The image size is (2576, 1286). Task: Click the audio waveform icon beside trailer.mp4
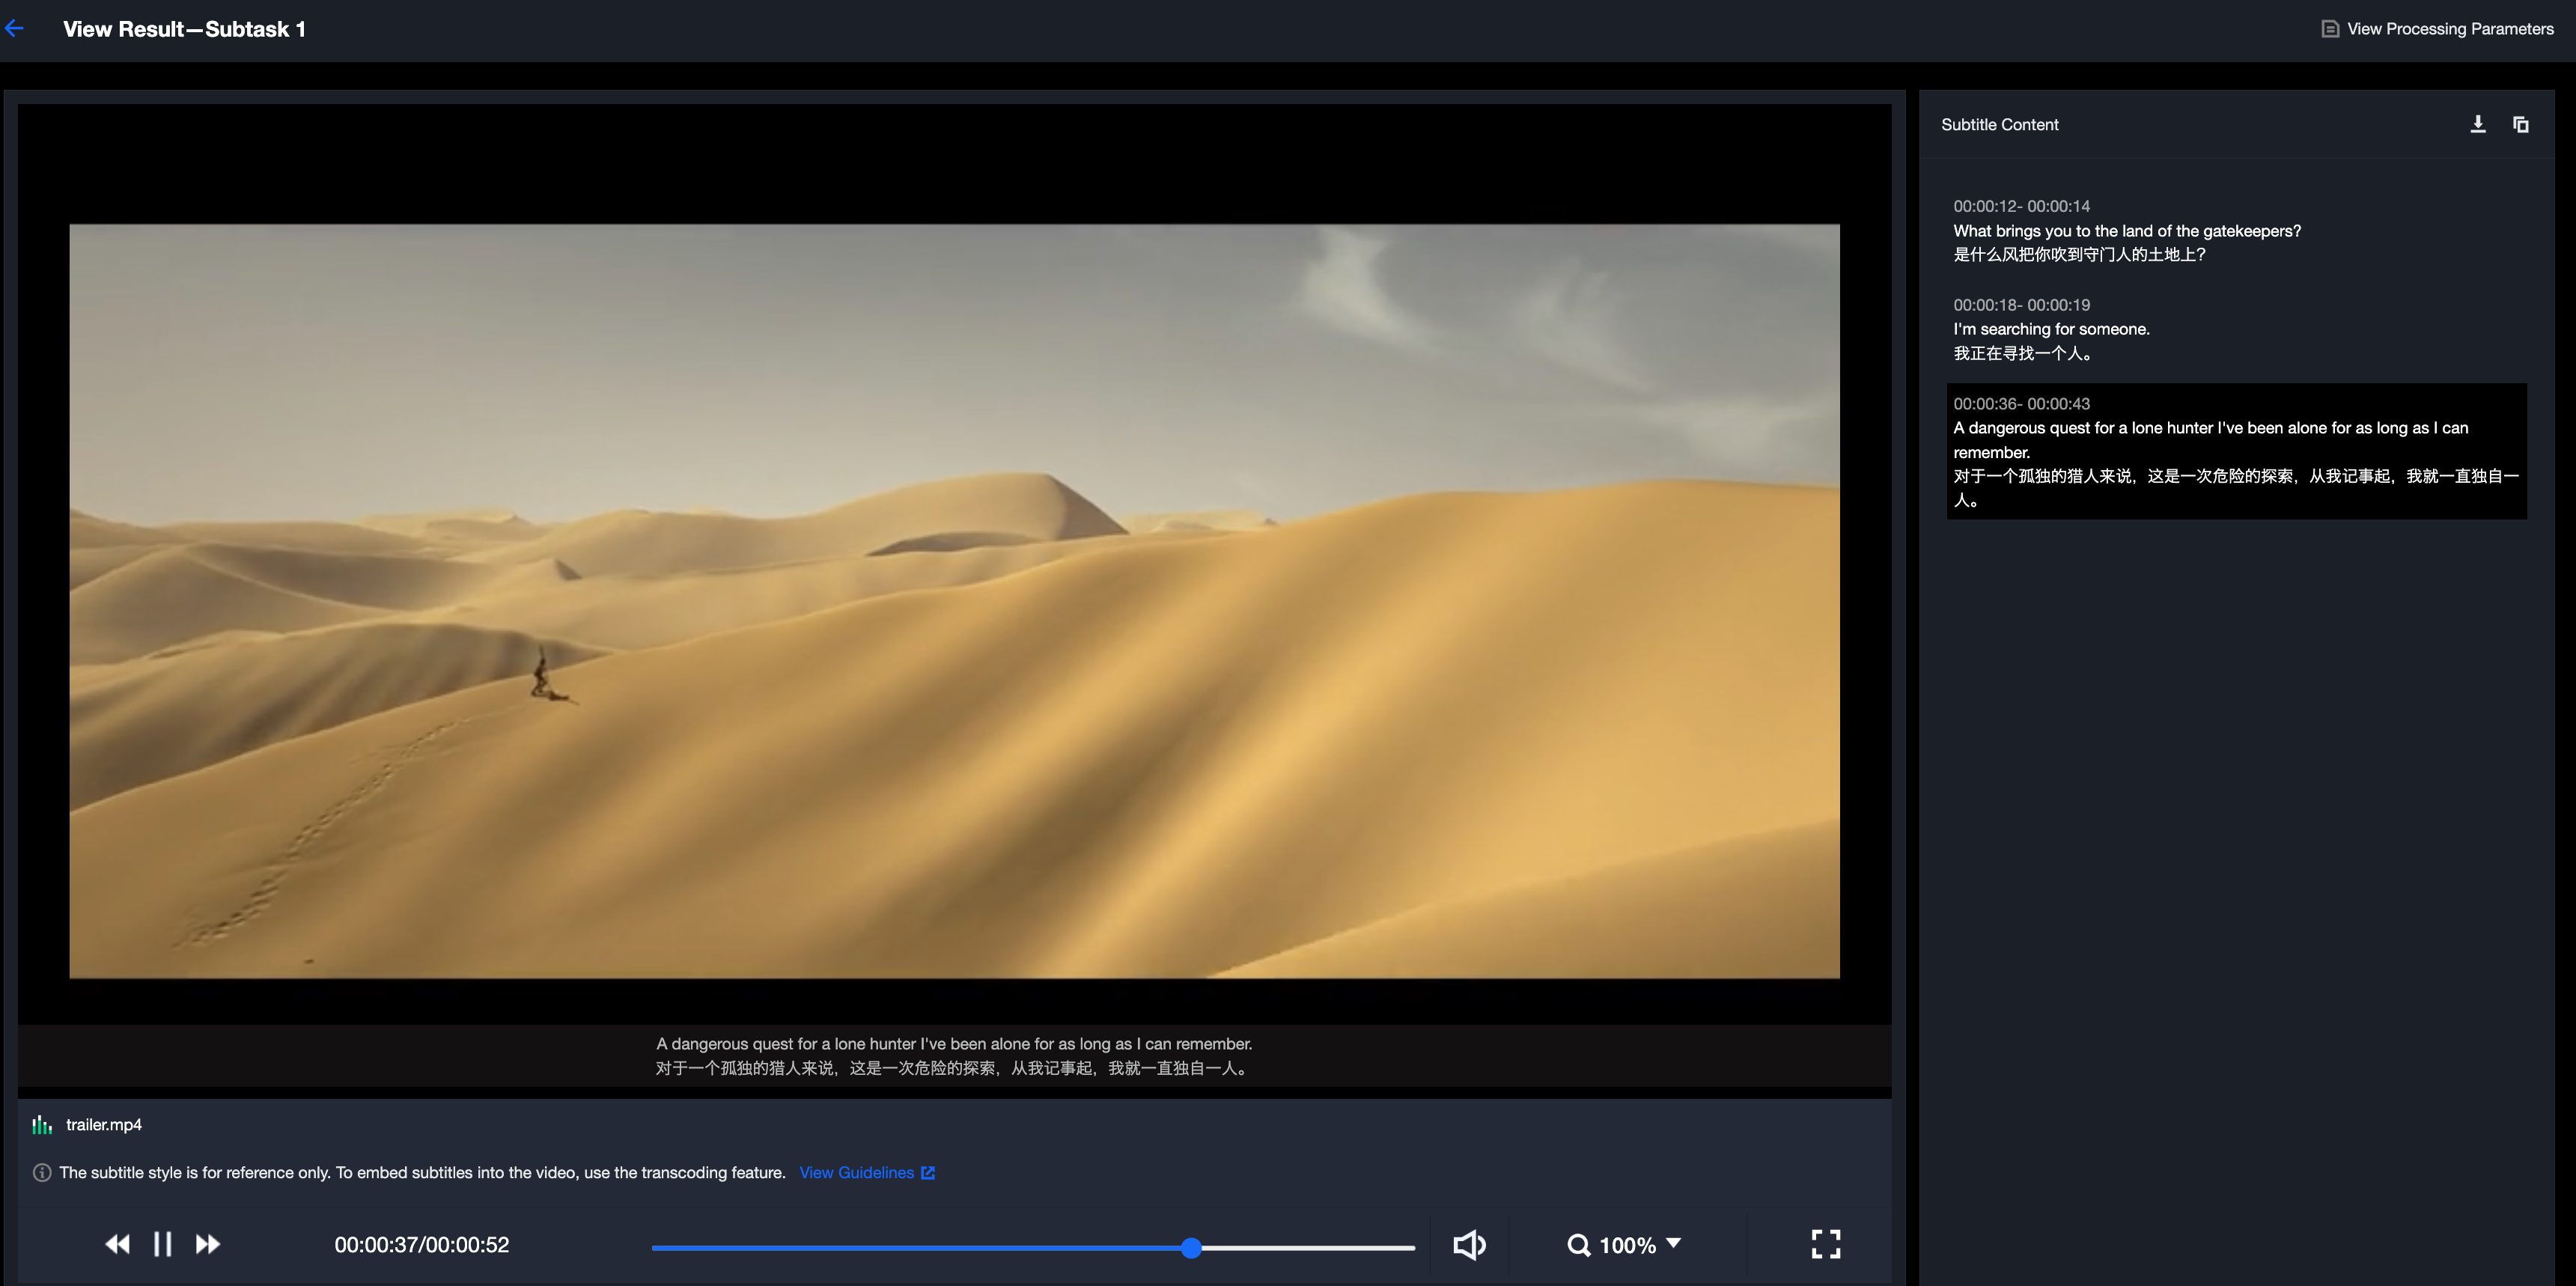42,1125
